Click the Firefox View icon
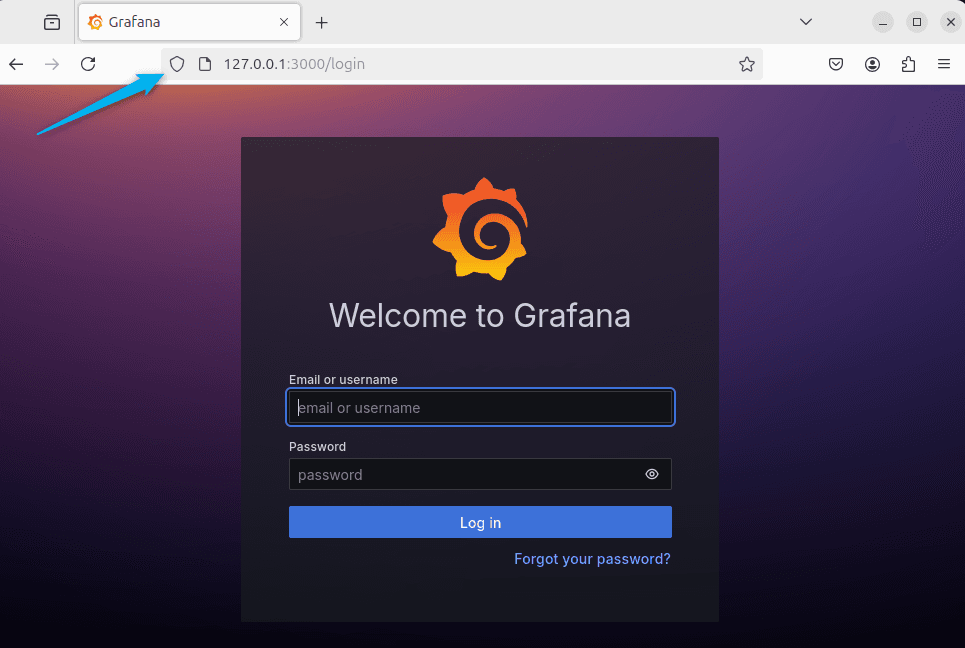This screenshot has width=965, height=648. [51, 21]
